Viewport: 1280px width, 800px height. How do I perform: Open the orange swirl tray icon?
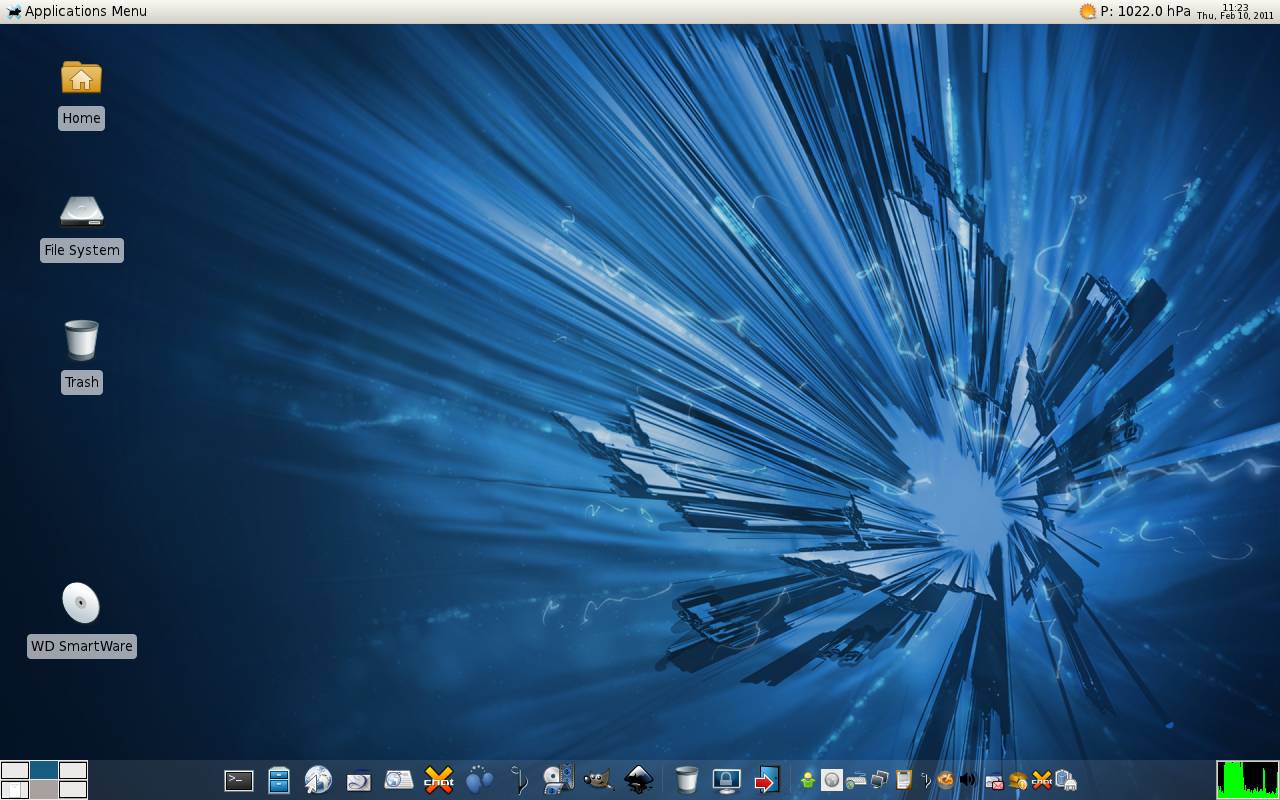pyautogui.click(x=945, y=780)
